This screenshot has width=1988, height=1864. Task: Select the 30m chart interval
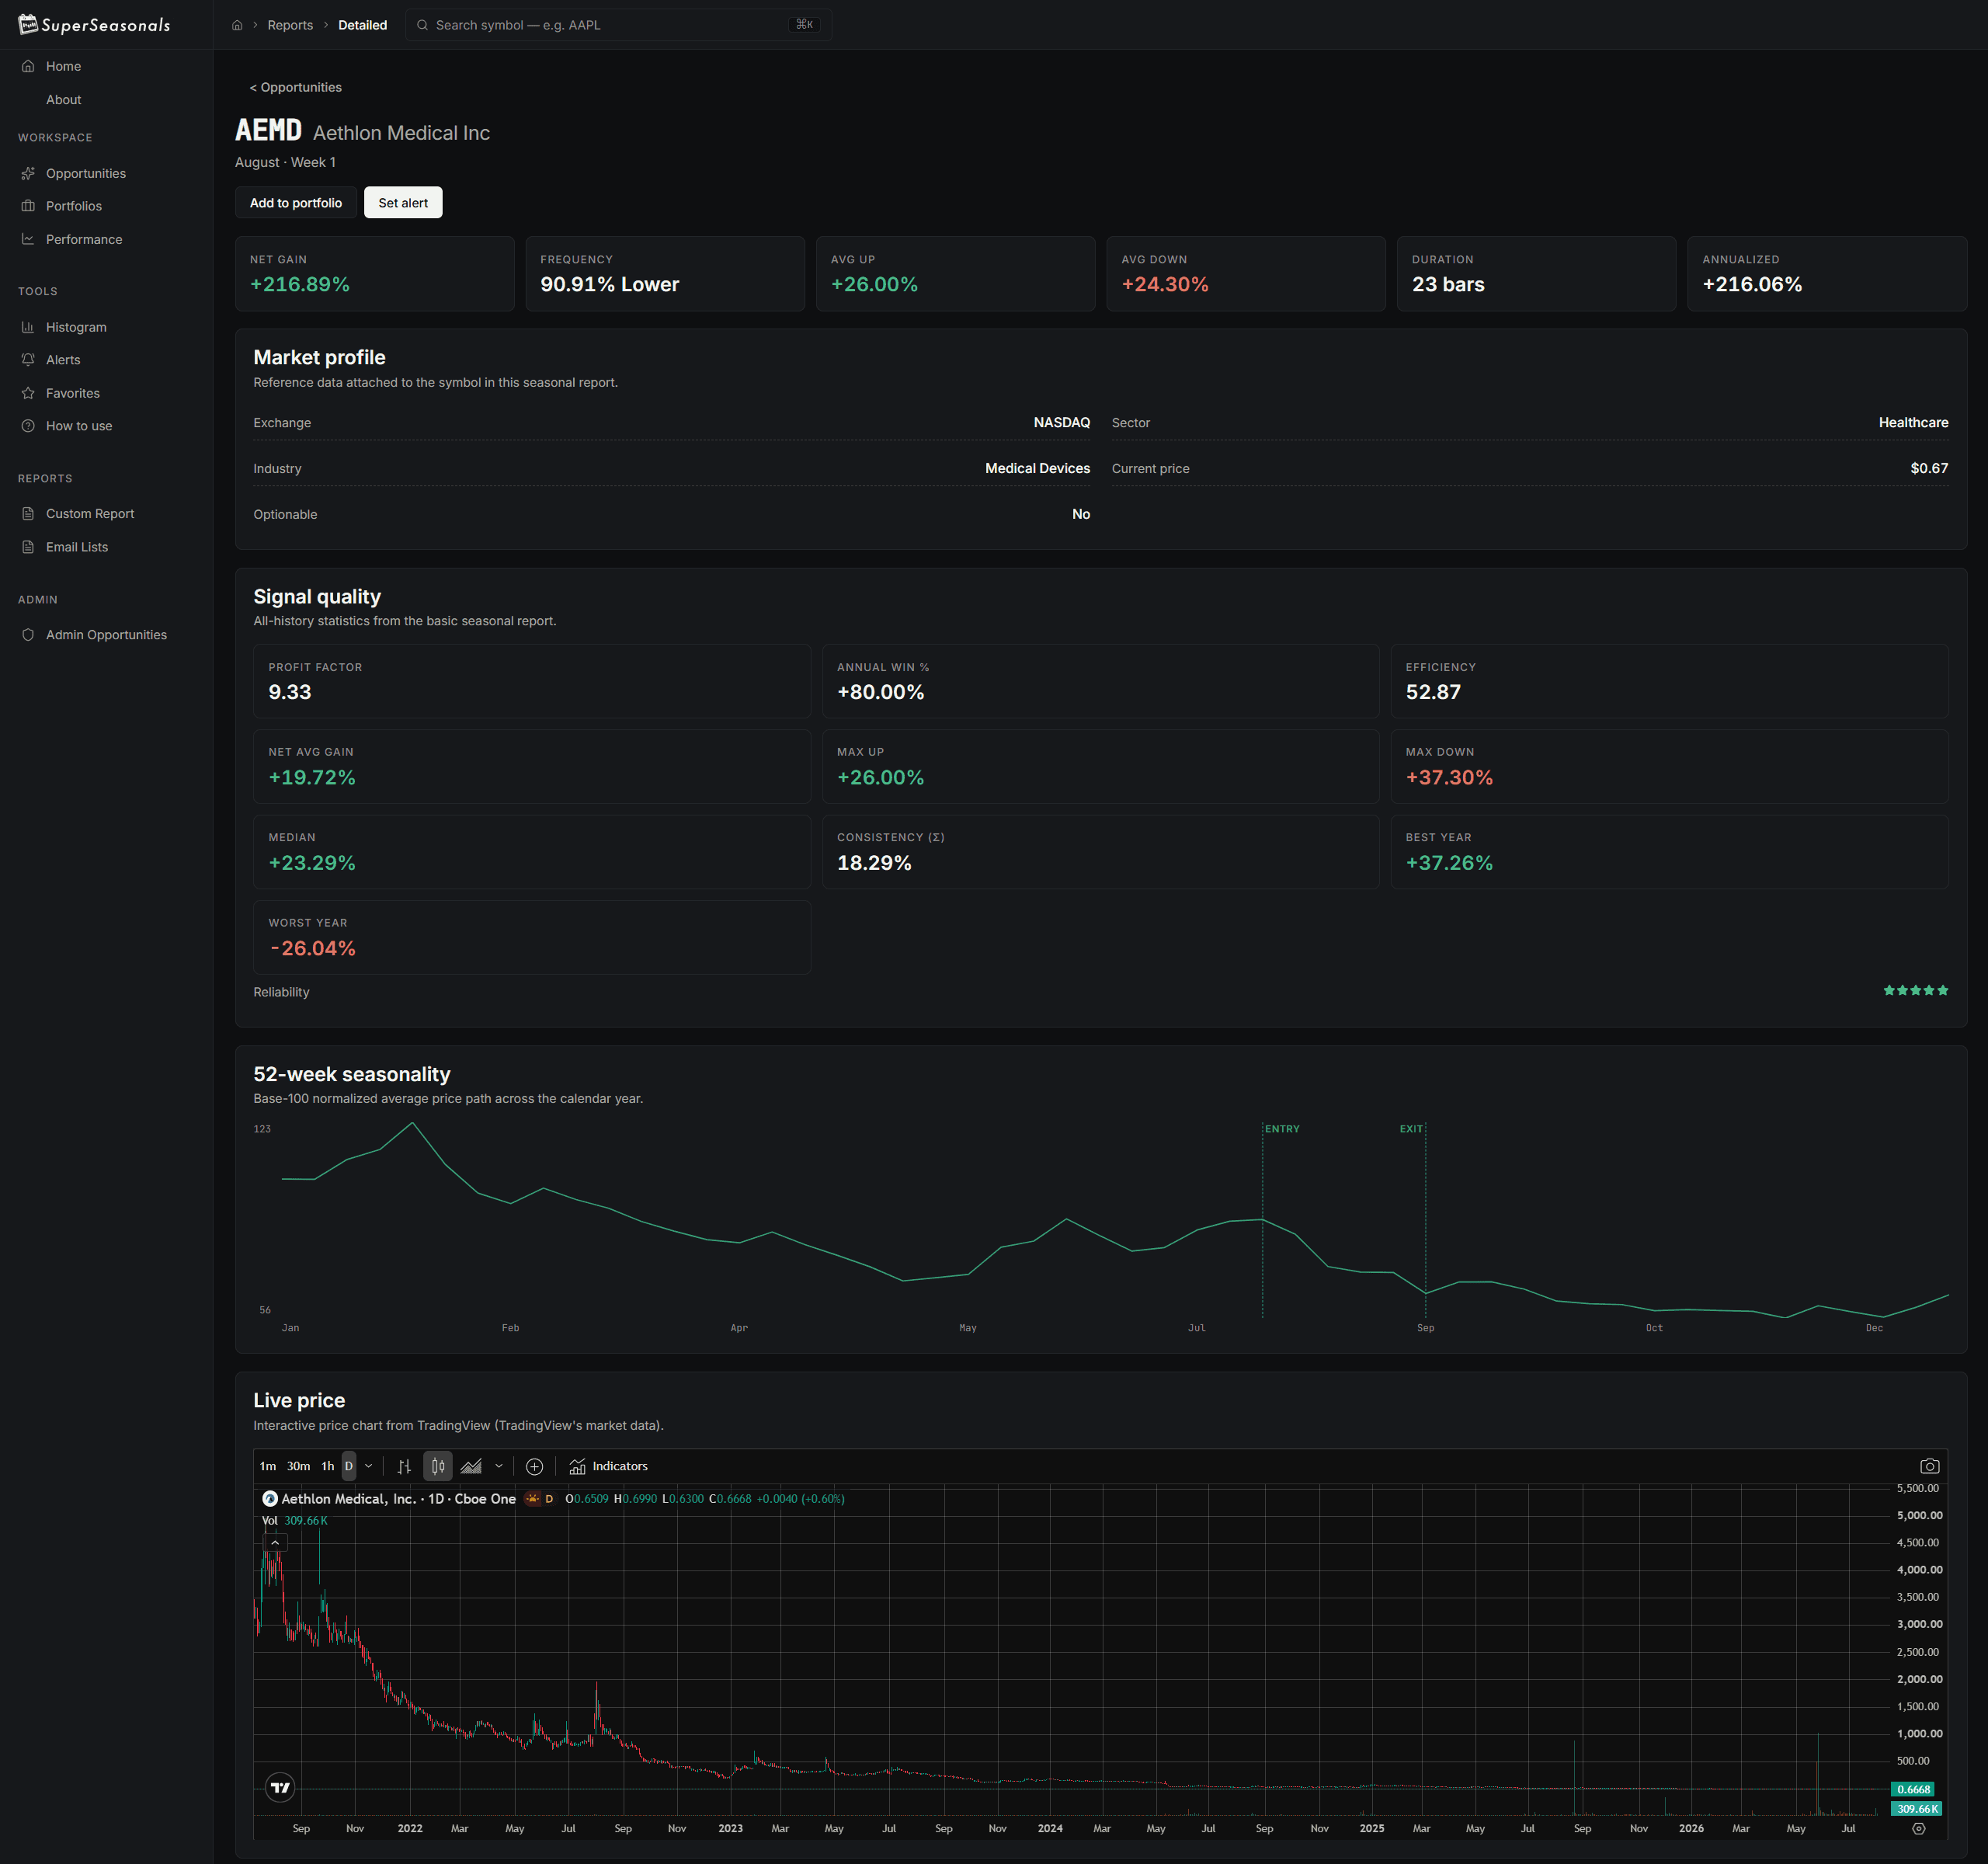(298, 1467)
